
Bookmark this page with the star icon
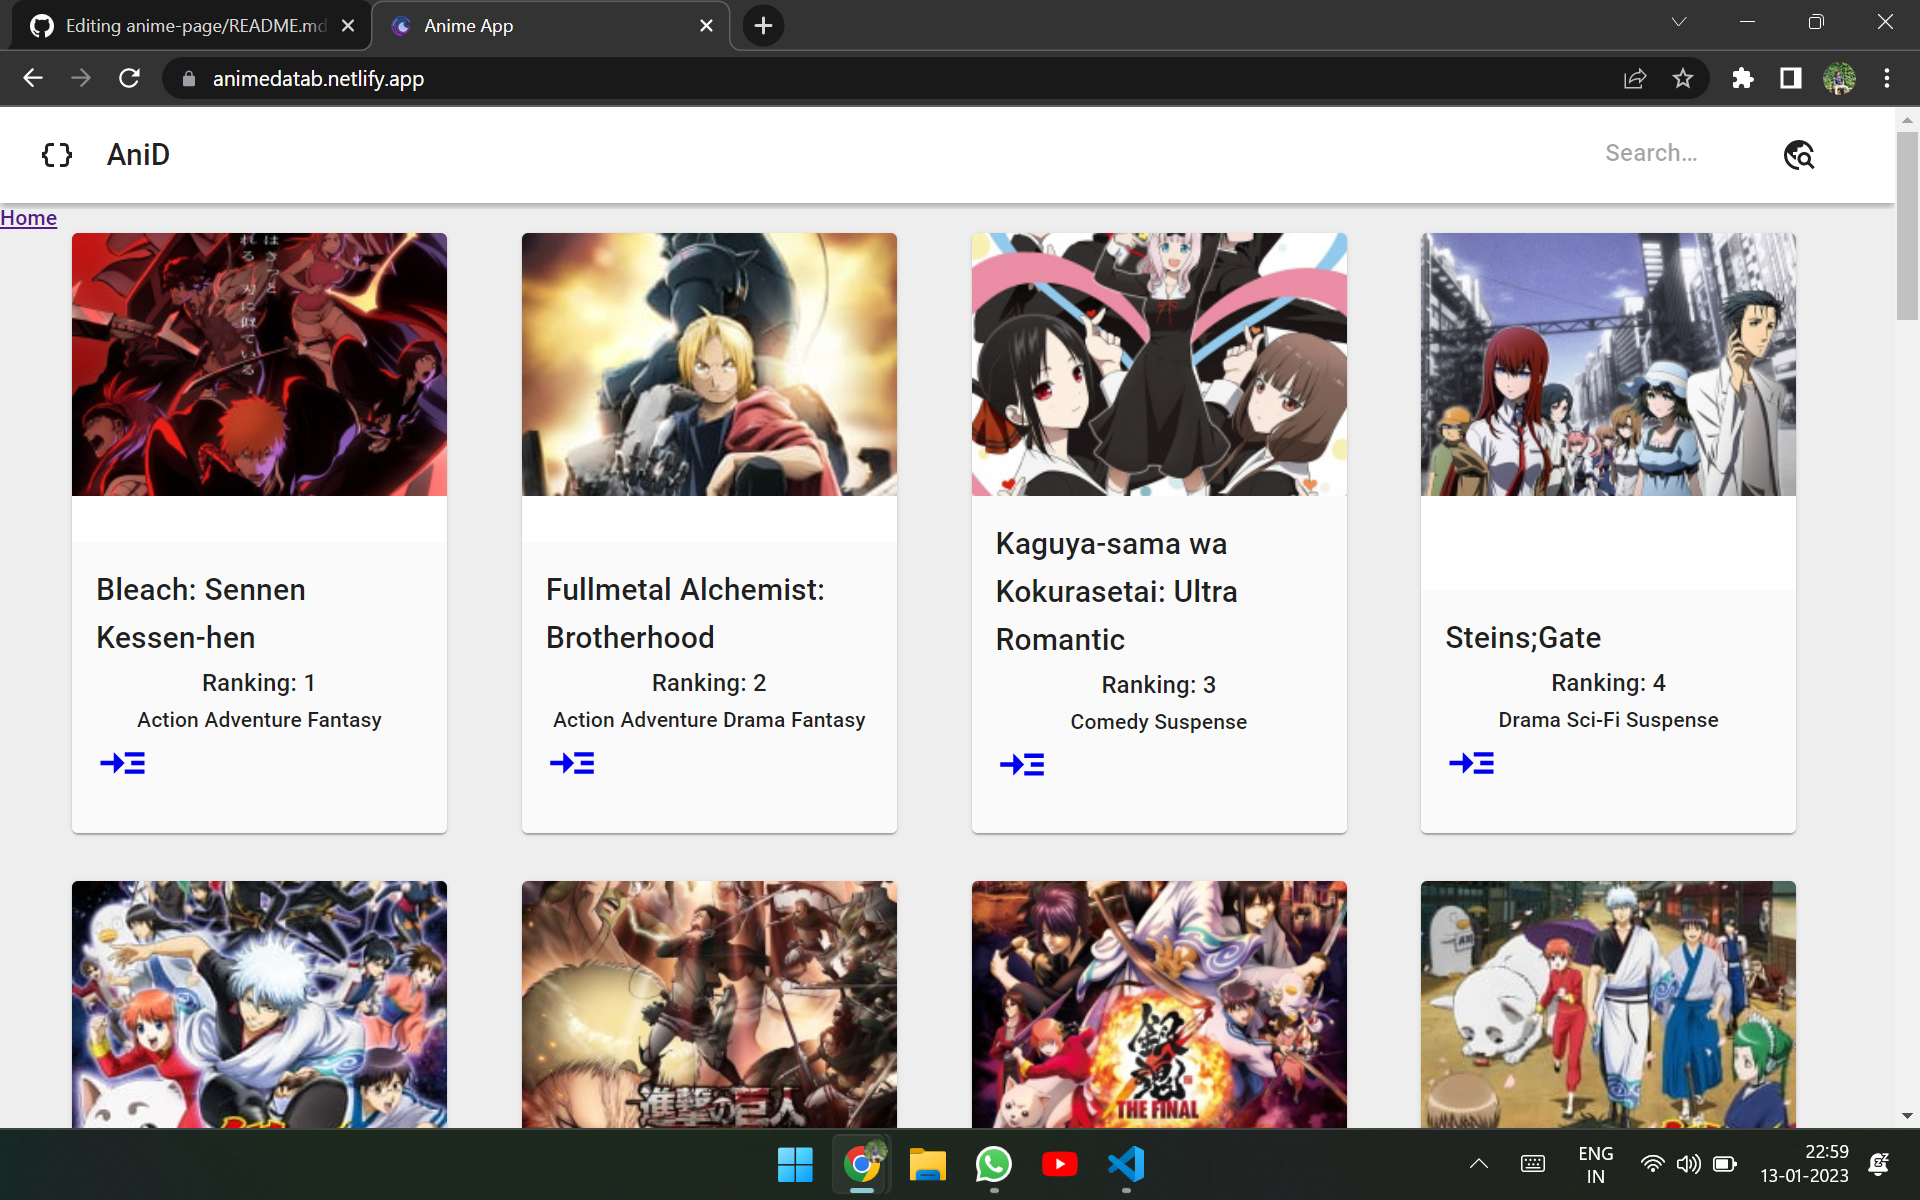click(1683, 78)
